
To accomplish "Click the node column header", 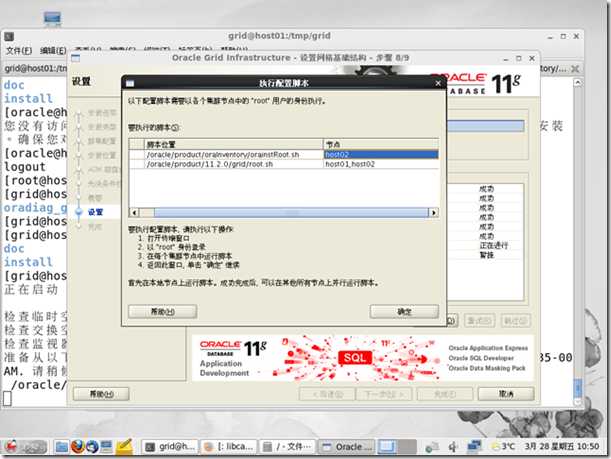I will pyautogui.click(x=381, y=145).
